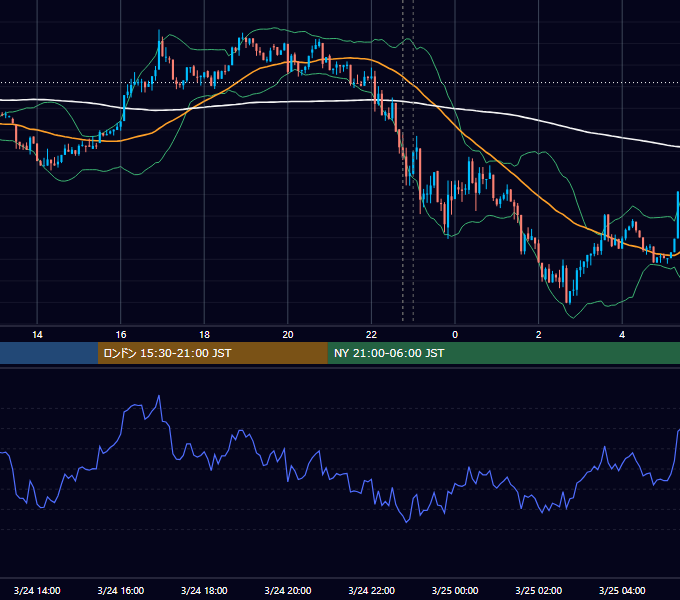The width and height of the screenshot is (680, 600).
Task: Click the 20 hour label on time axis
Action: [288, 335]
